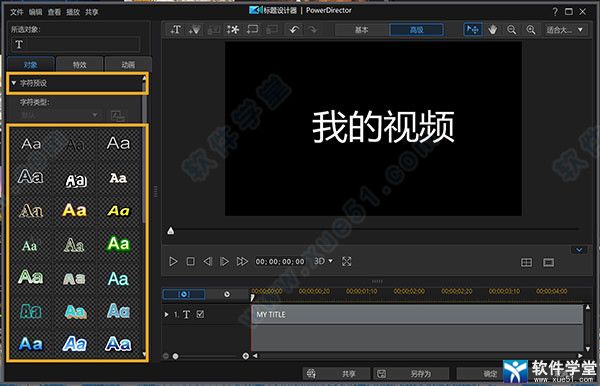
Task: Click the timeline playhead marker
Action: point(253,298)
